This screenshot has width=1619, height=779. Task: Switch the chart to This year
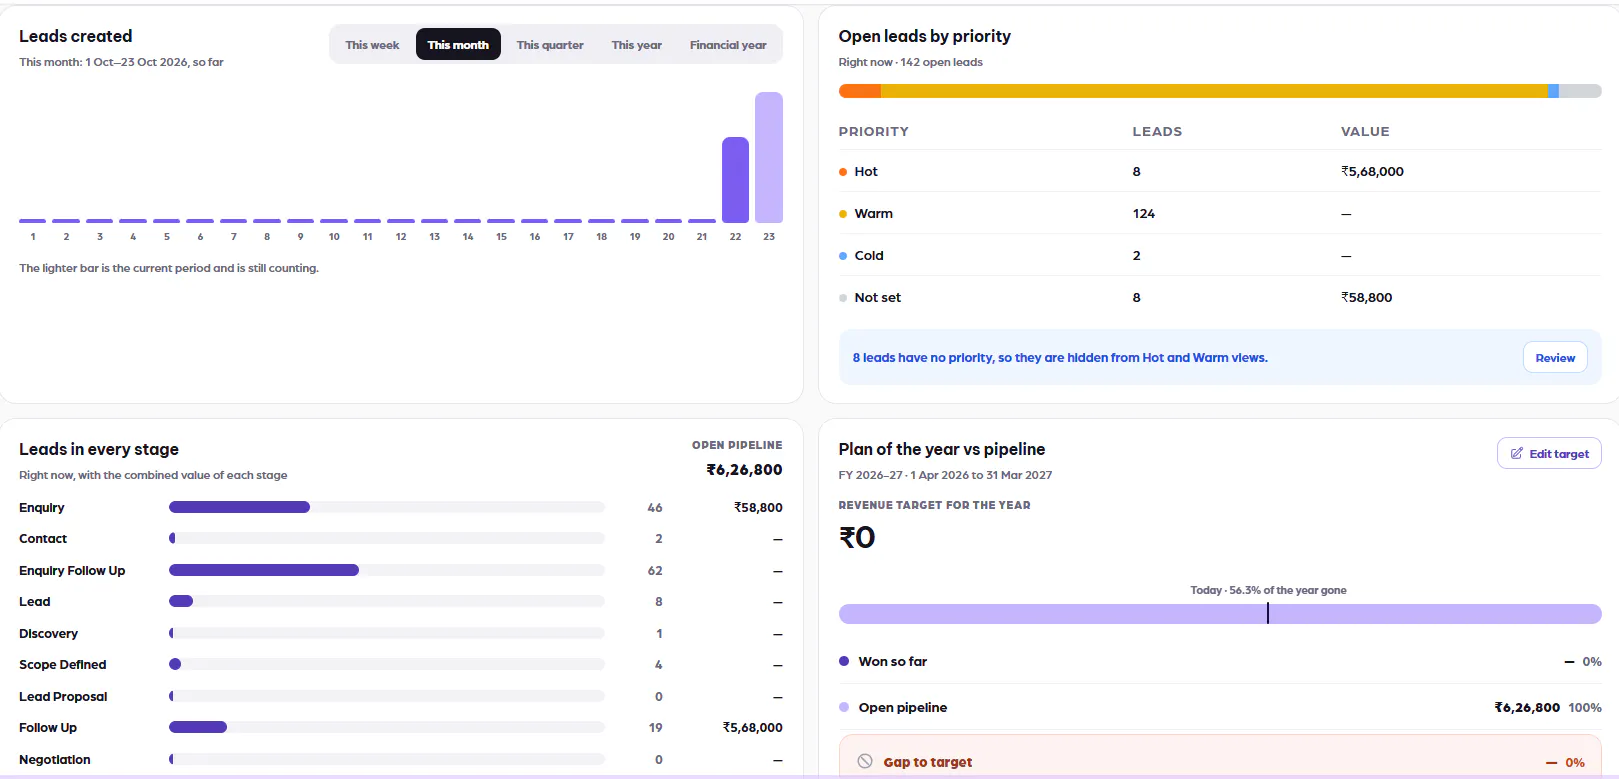tap(637, 45)
